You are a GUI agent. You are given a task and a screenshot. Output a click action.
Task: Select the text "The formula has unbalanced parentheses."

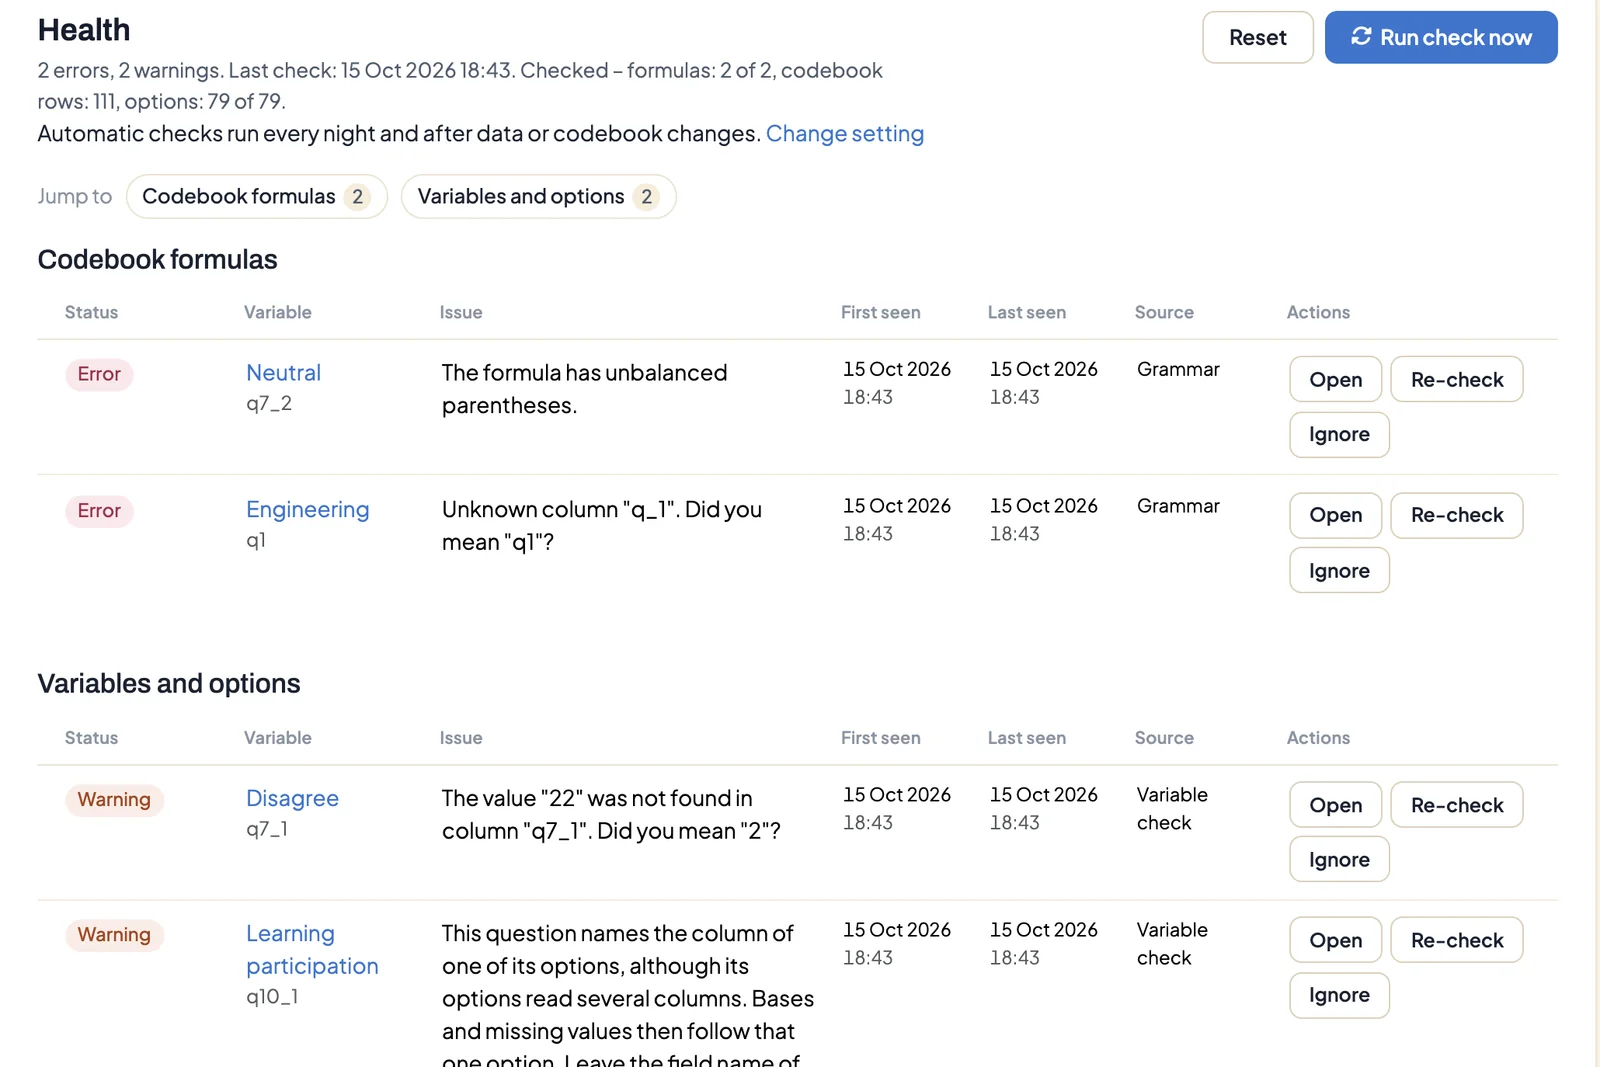point(585,389)
